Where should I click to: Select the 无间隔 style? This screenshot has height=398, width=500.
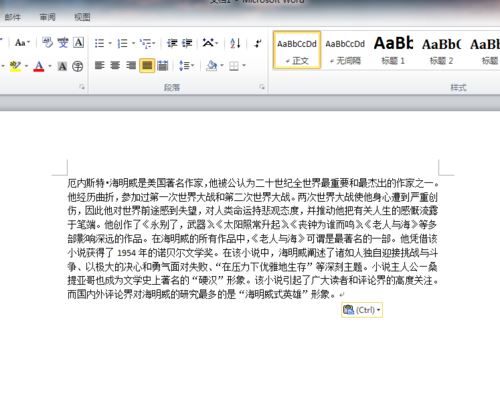[345, 50]
